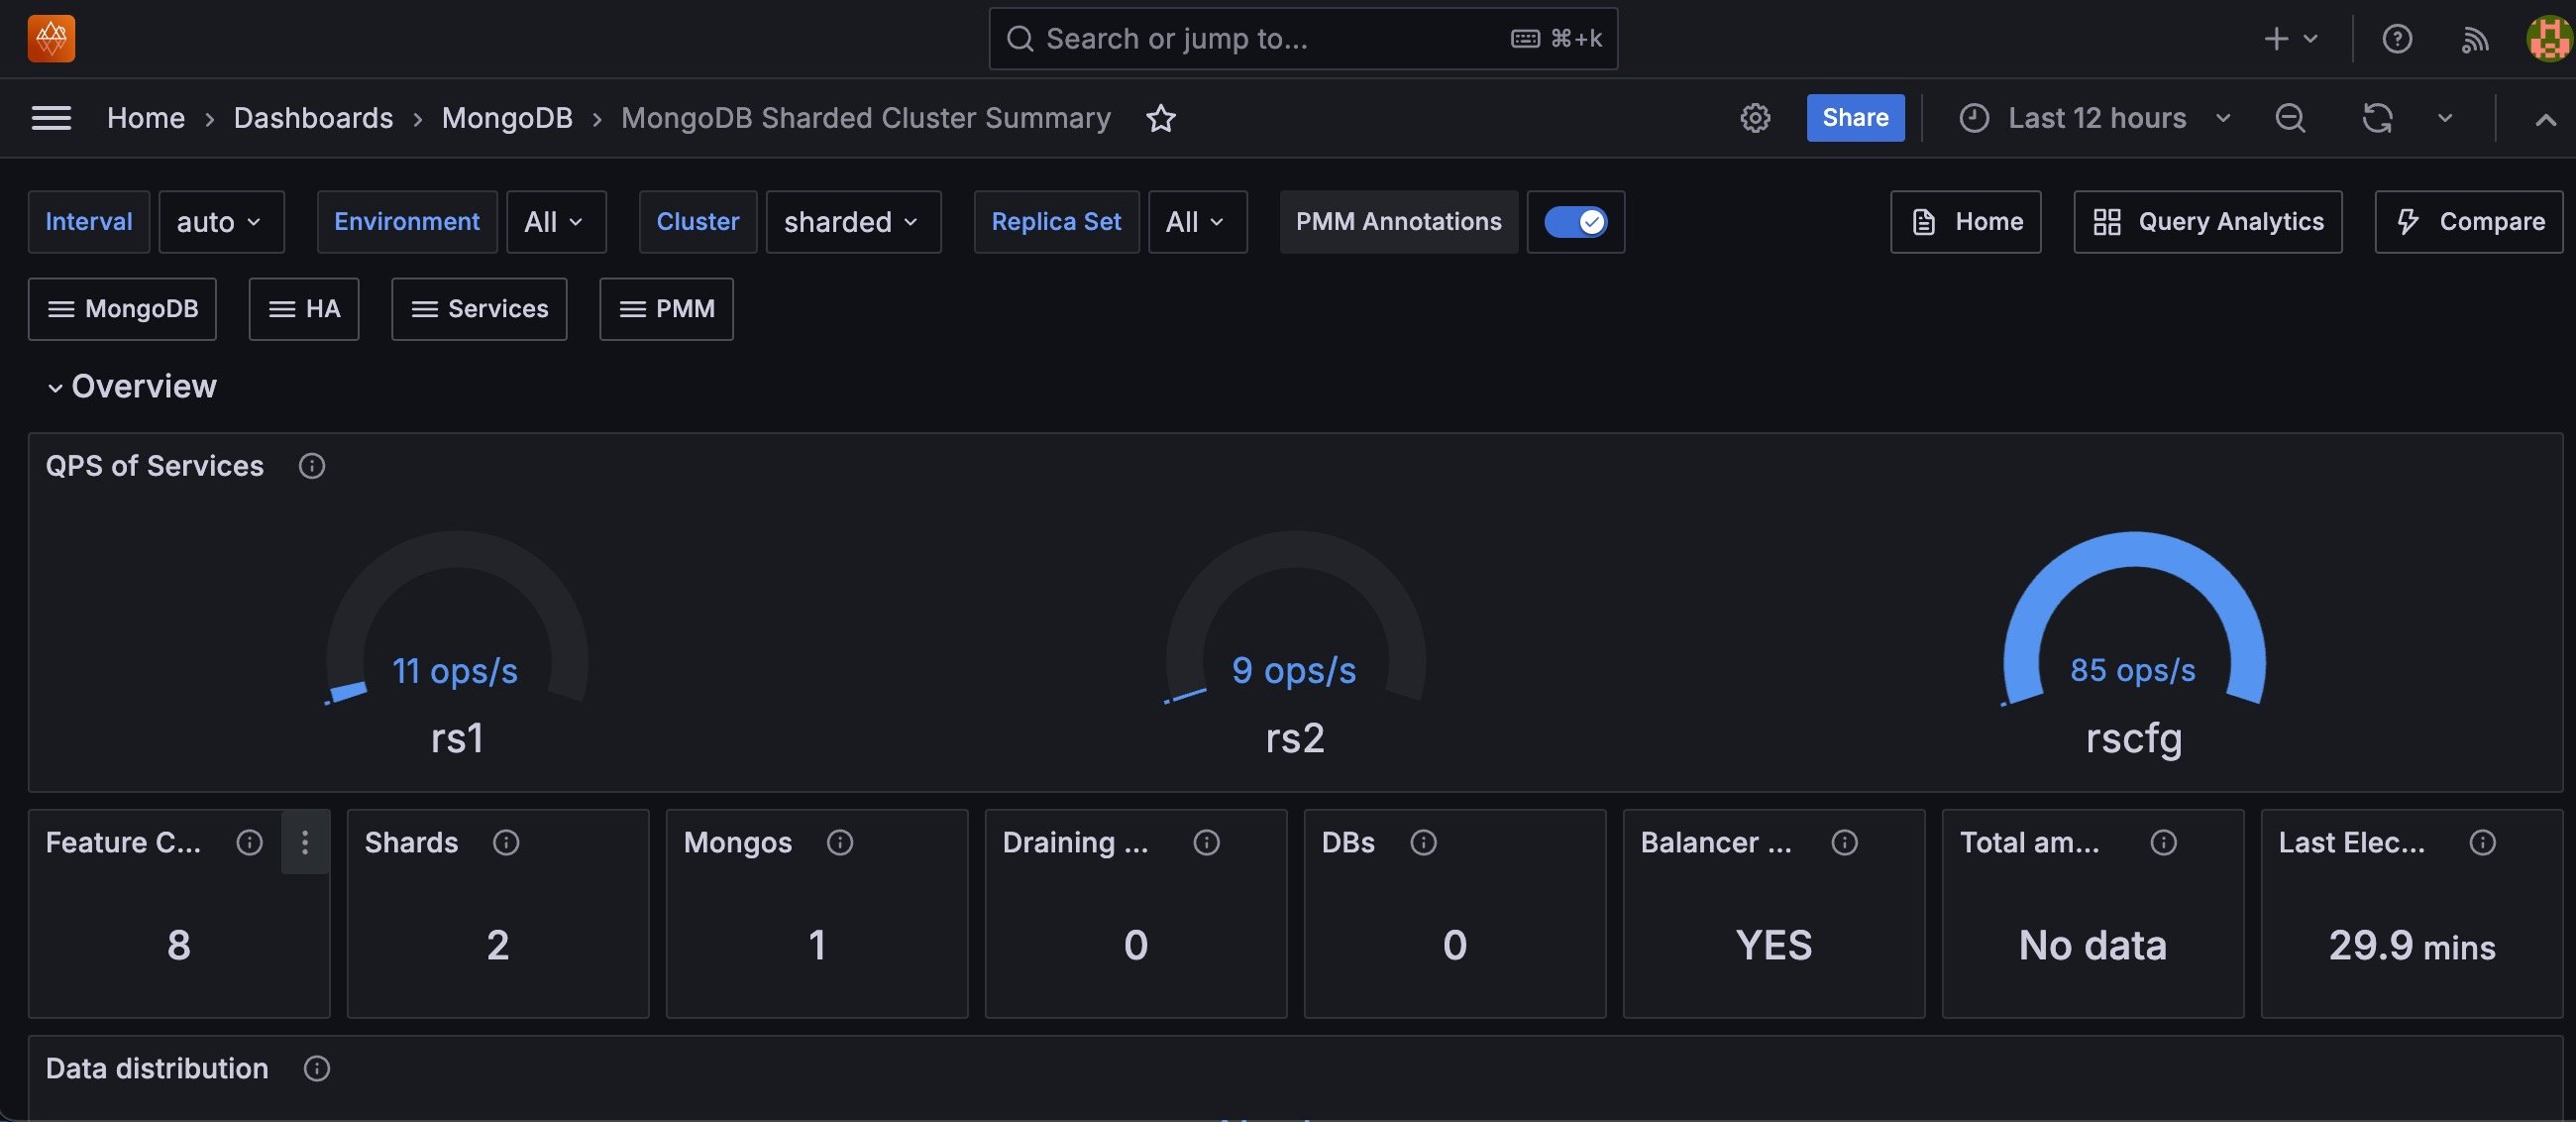The width and height of the screenshot is (2576, 1122).
Task: Open the Cluster sharded dropdown
Action: pyautogui.click(x=852, y=222)
